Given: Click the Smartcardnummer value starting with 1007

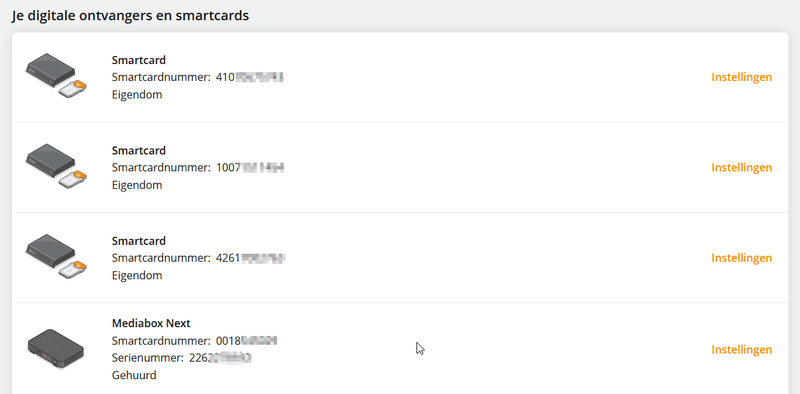Looking at the screenshot, I should coord(249,167).
